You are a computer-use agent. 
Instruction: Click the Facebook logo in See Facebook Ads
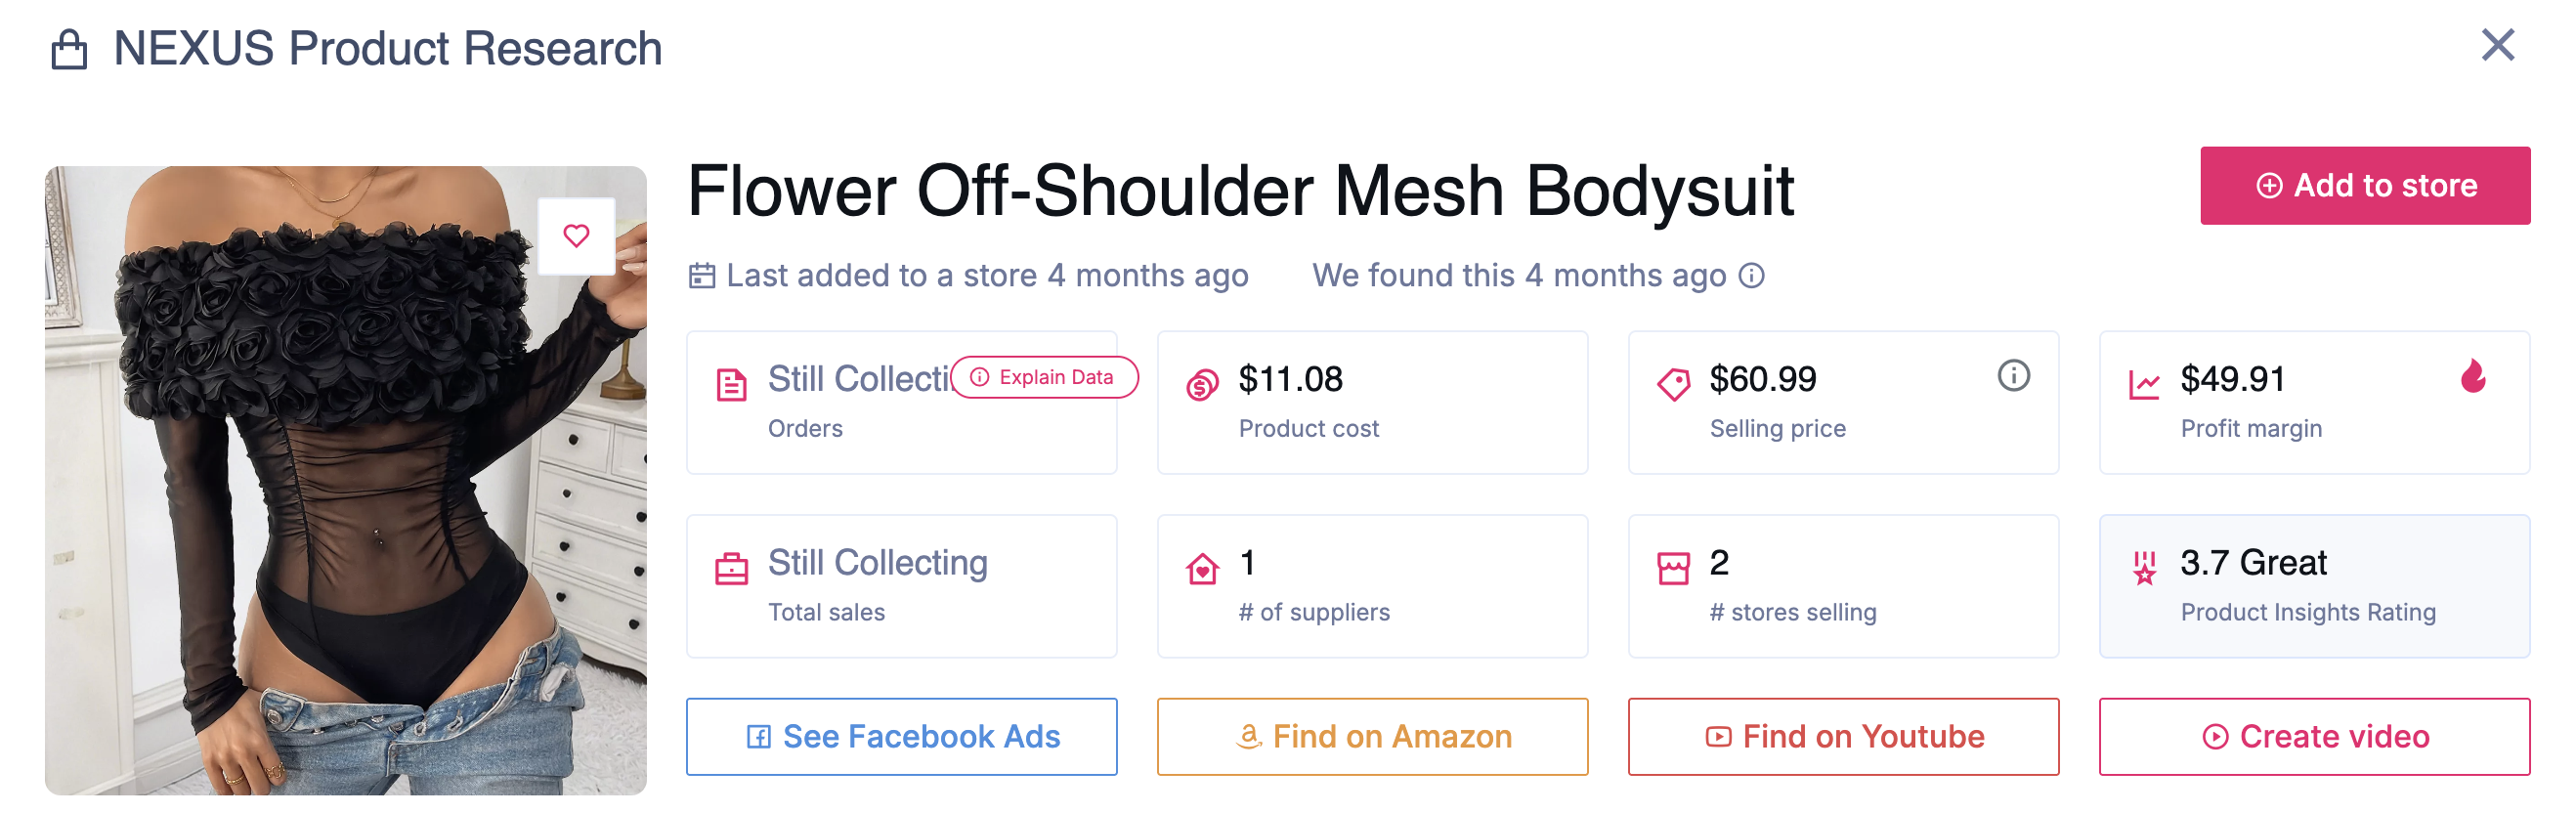(x=760, y=737)
